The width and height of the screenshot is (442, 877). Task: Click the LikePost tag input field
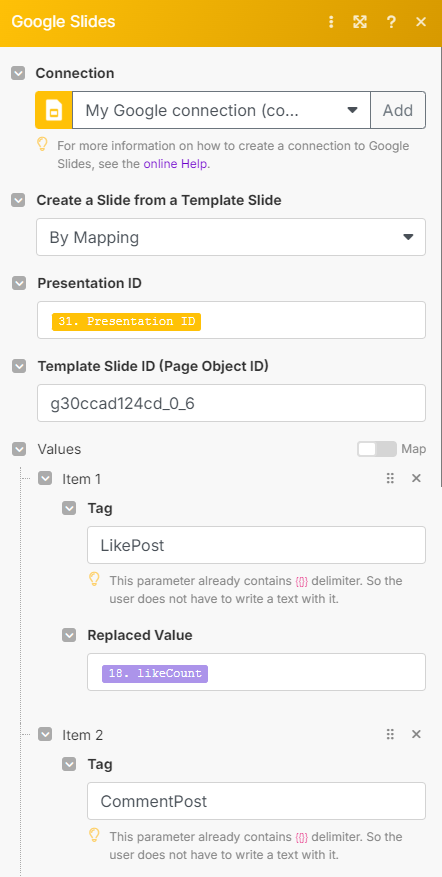coord(256,545)
